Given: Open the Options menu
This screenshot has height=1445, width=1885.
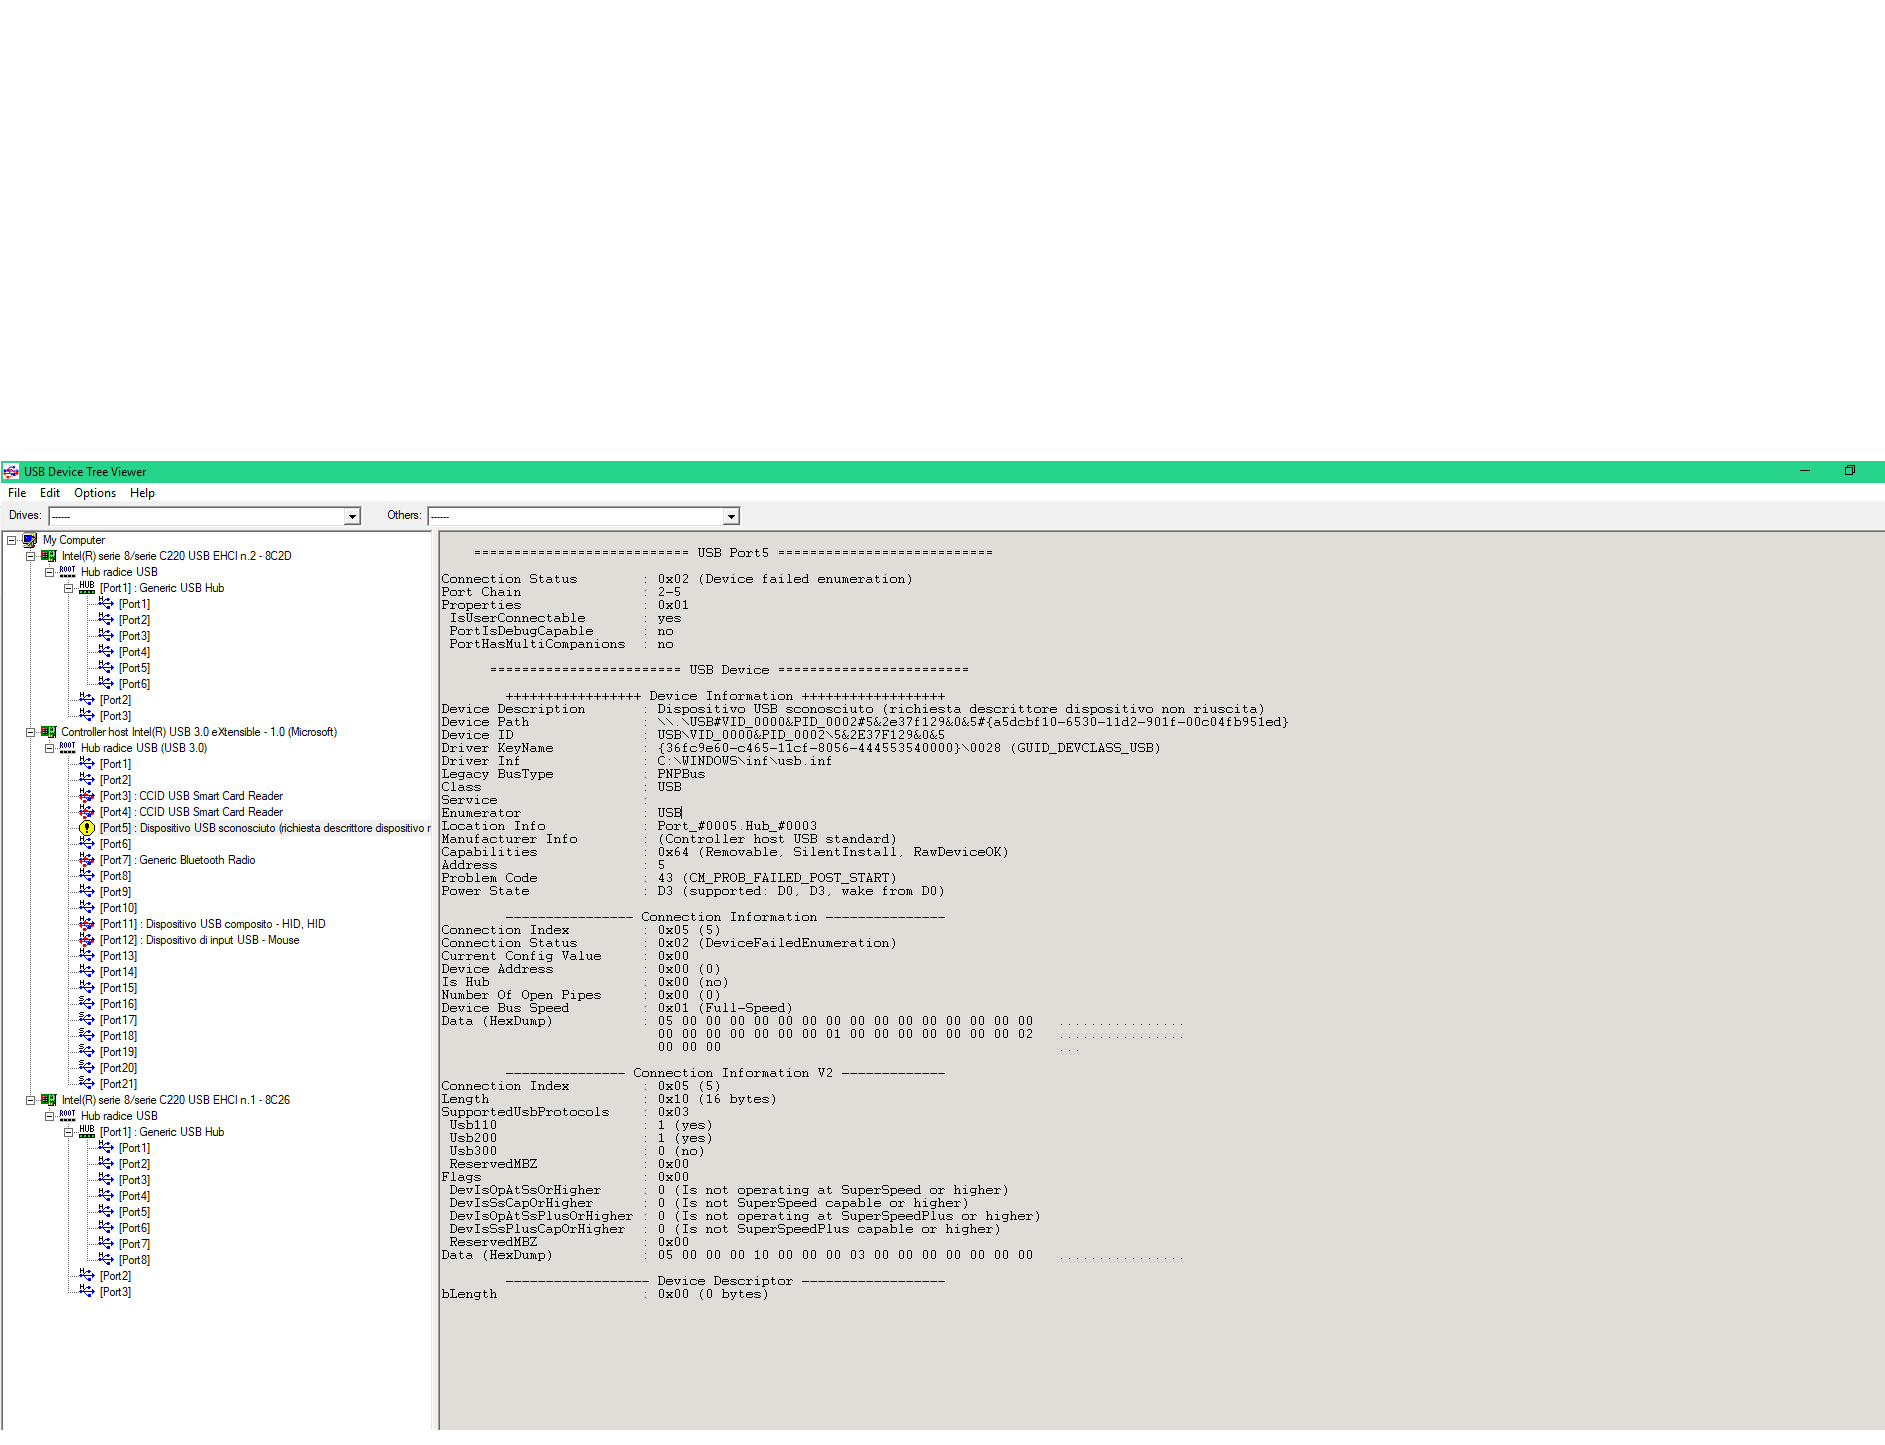Looking at the screenshot, I should 94,492.
